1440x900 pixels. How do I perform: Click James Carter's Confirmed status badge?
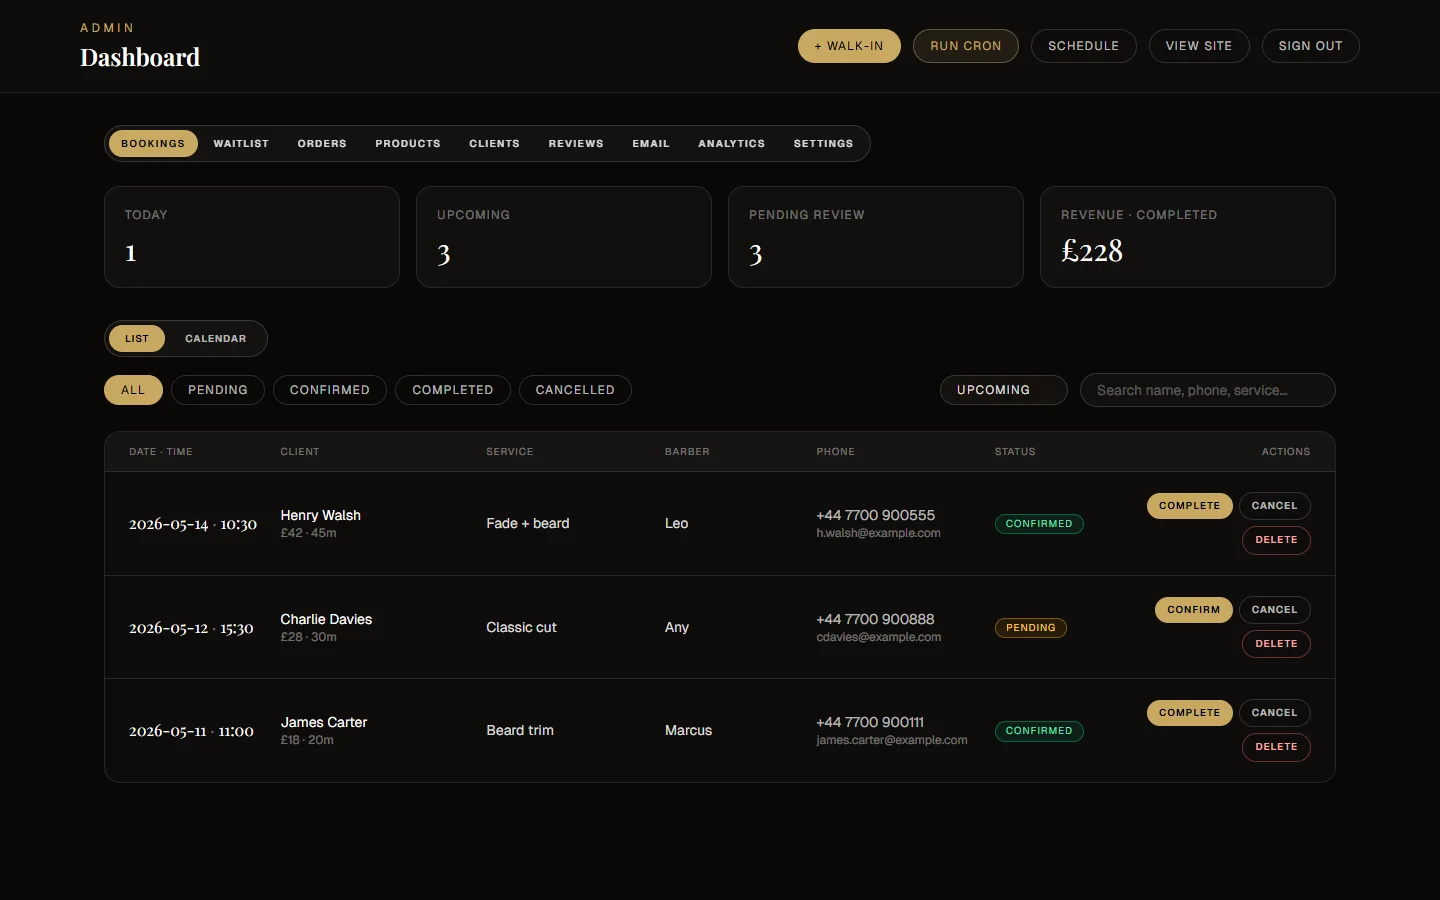point(1039,731)
